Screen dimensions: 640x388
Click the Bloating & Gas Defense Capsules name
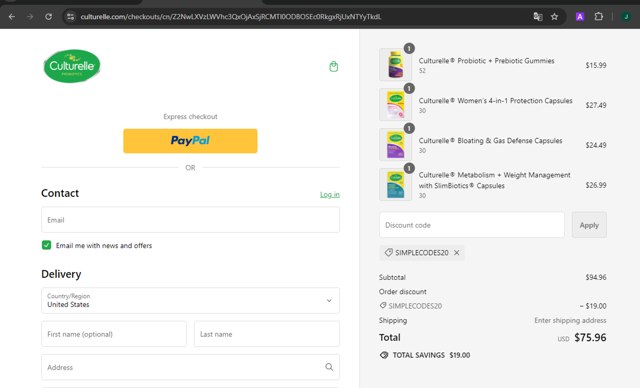click(x=491, y=141)
